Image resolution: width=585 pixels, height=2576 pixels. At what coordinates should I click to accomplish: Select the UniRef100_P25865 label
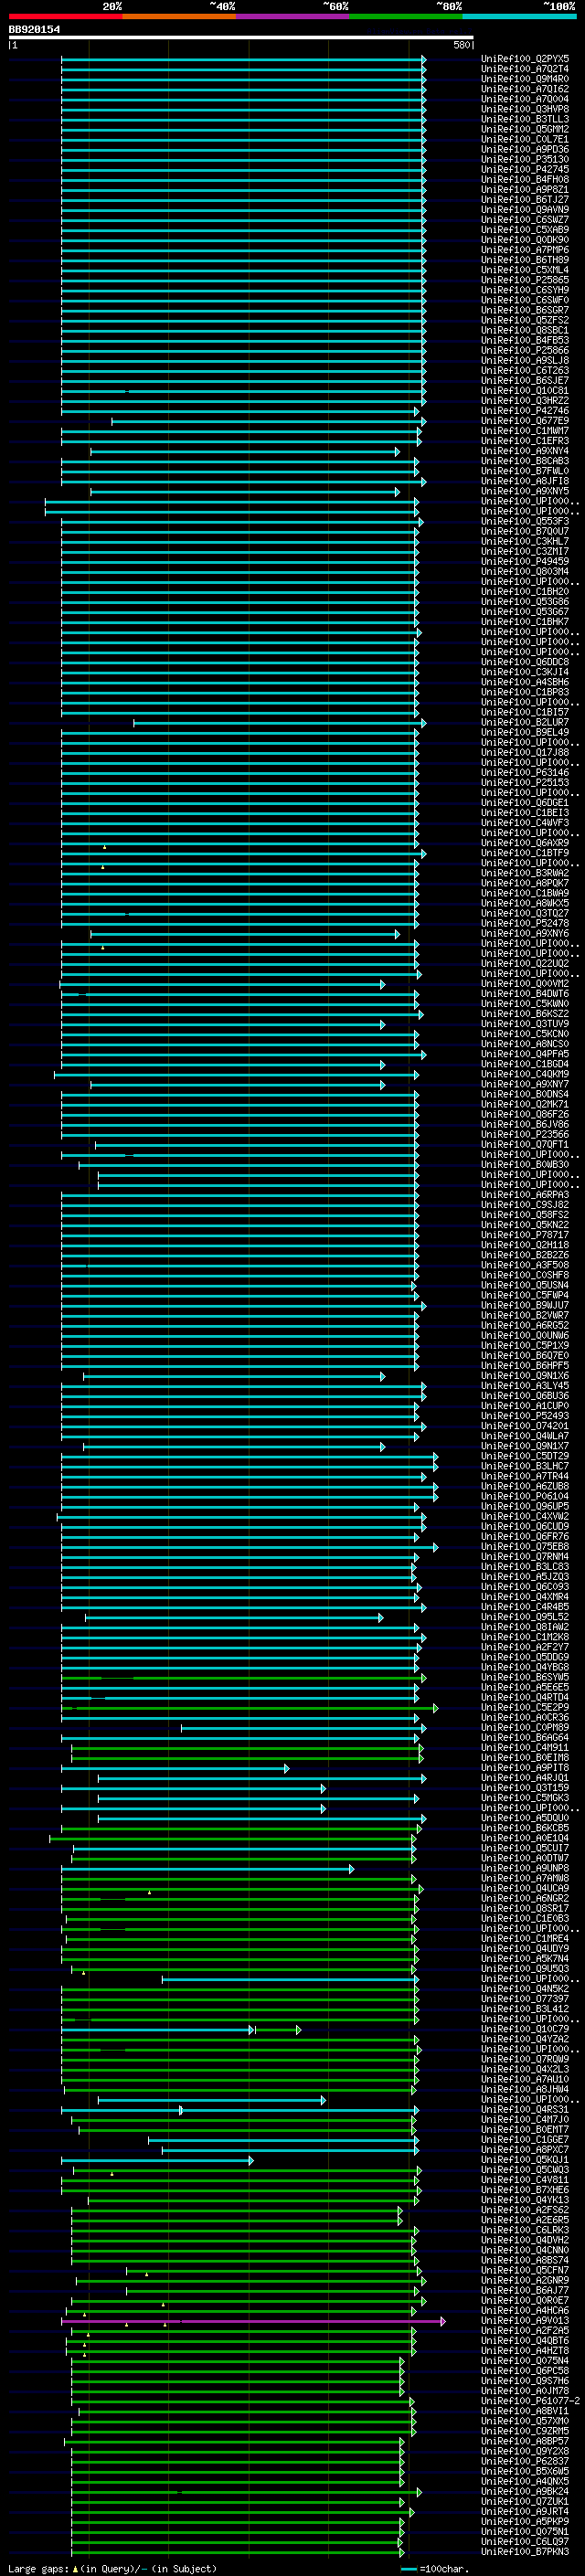click(x=524, y=280)
